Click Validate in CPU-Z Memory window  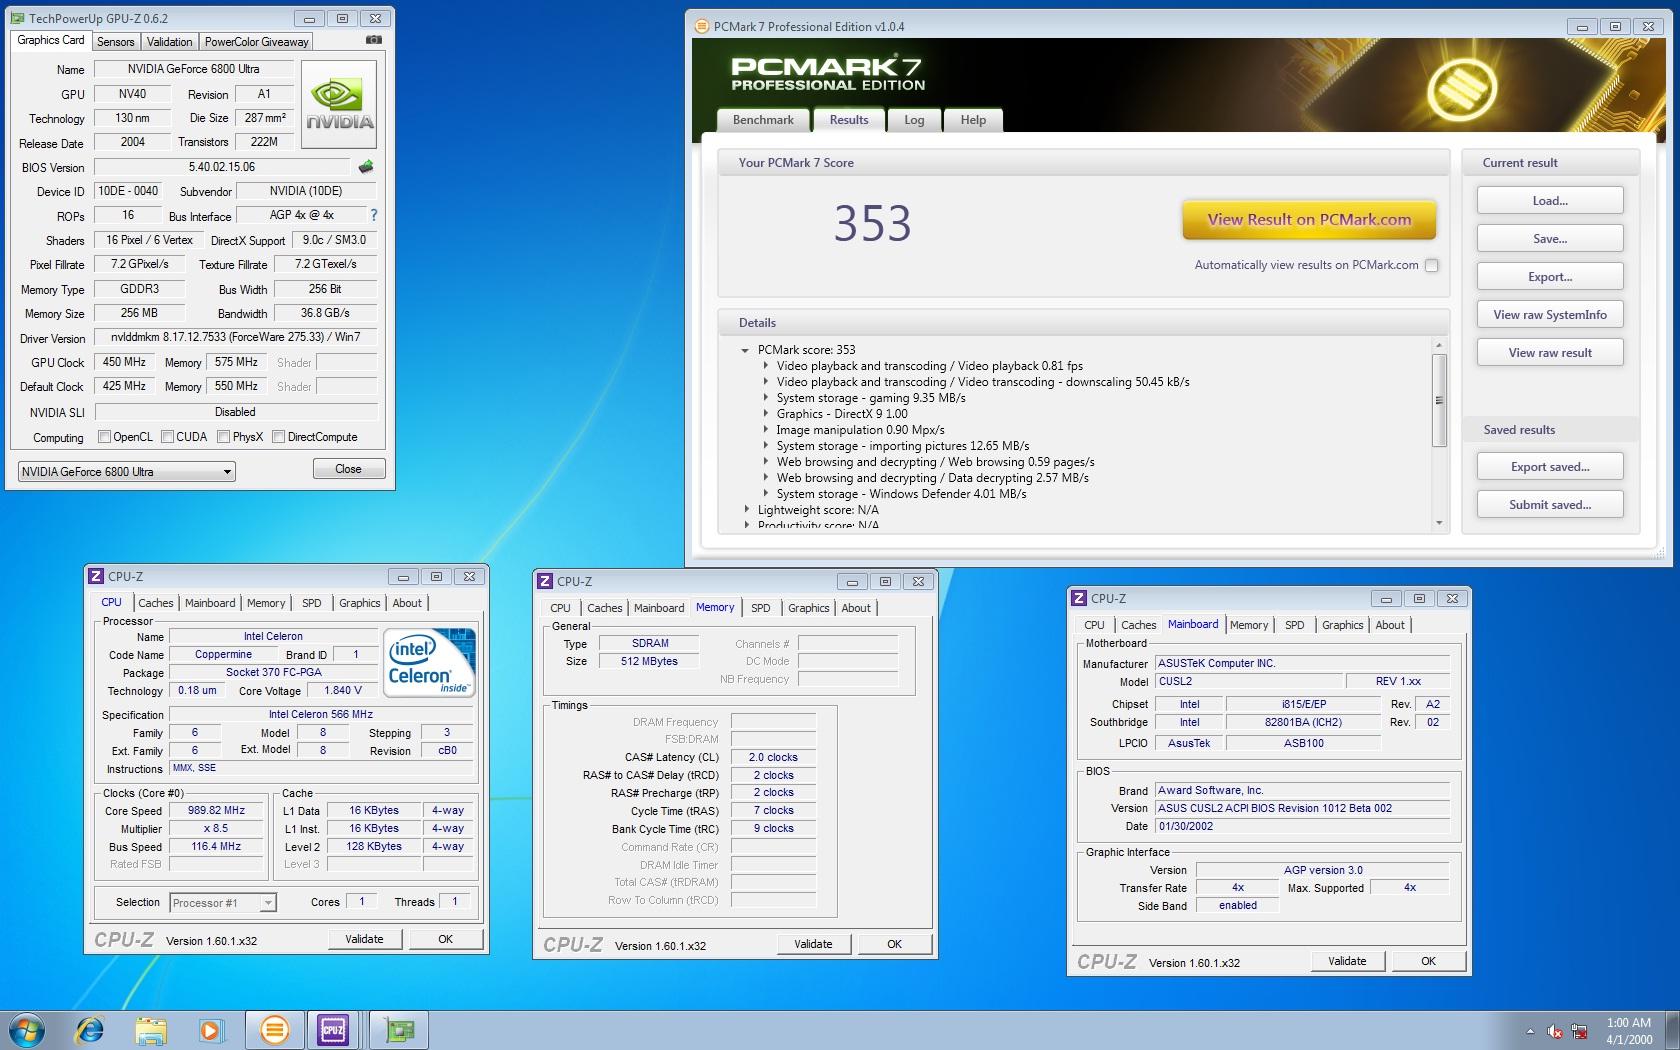(x=813, y=944)
